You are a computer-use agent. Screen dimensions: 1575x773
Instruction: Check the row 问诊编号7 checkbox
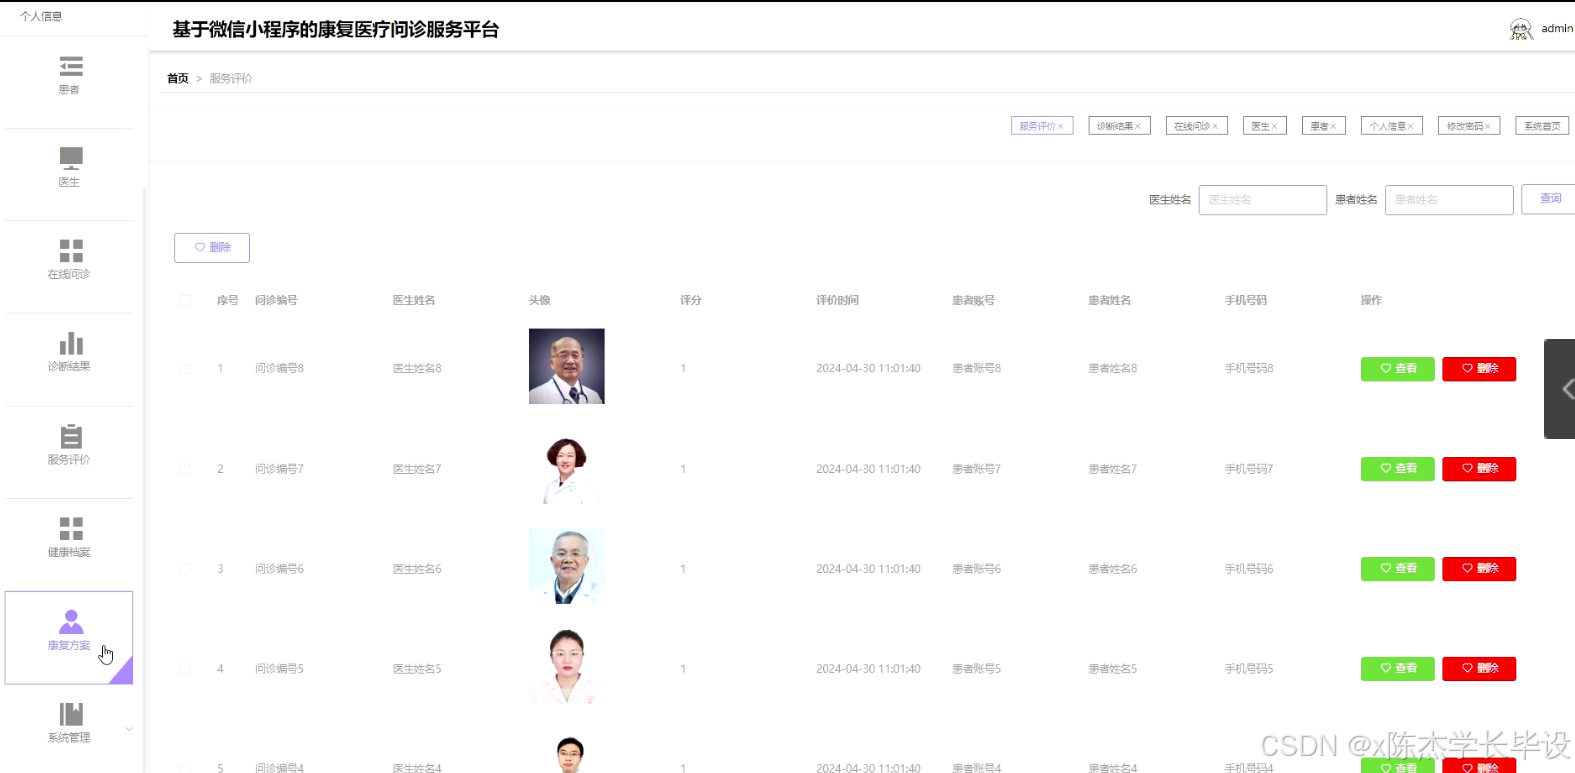[x=185, y=469]
